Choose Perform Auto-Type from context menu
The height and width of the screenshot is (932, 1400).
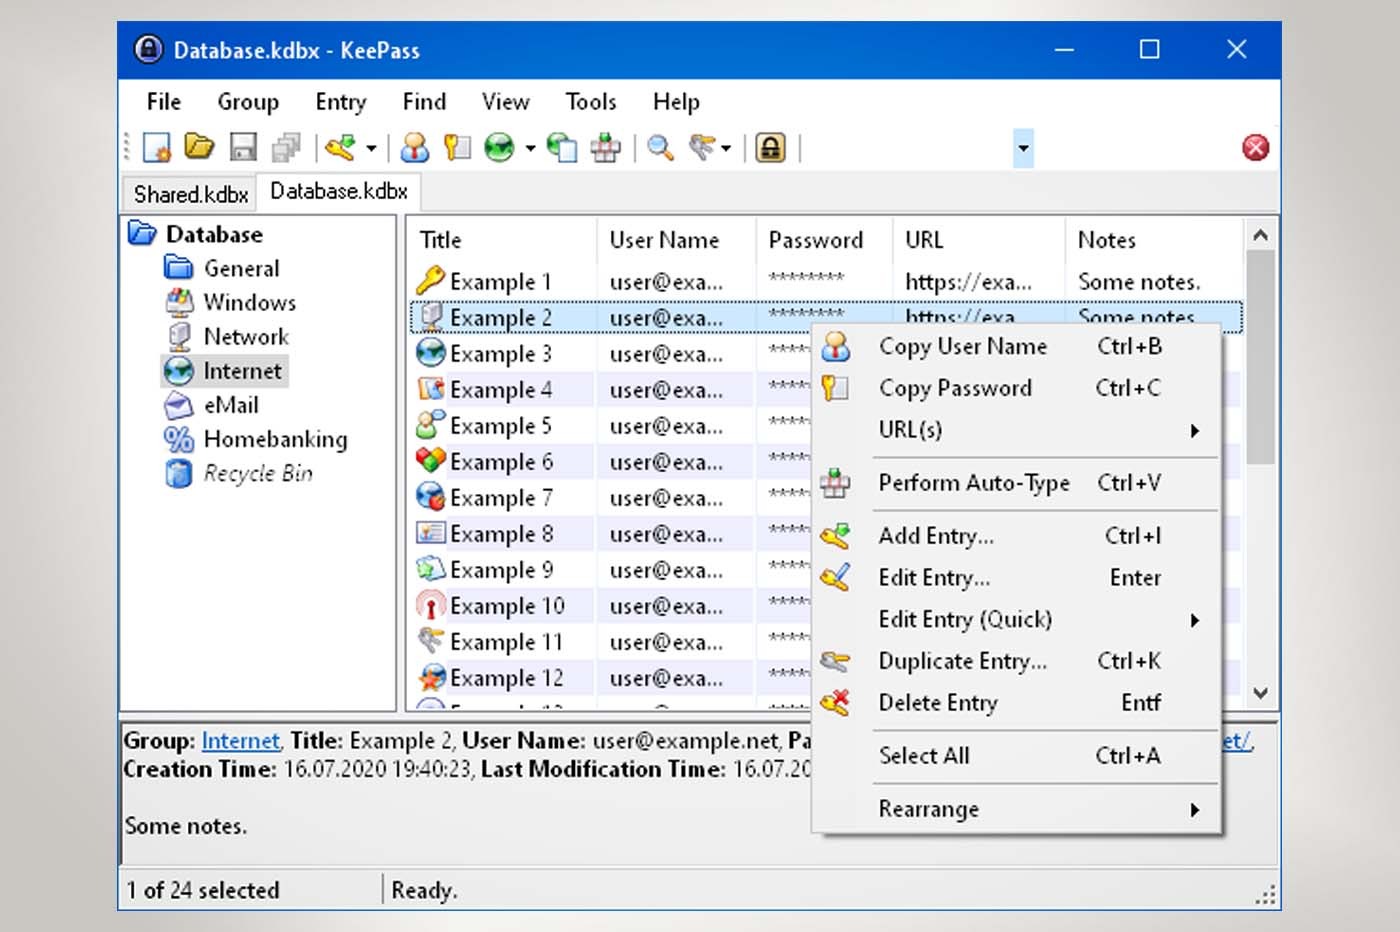click(1018, 483)
